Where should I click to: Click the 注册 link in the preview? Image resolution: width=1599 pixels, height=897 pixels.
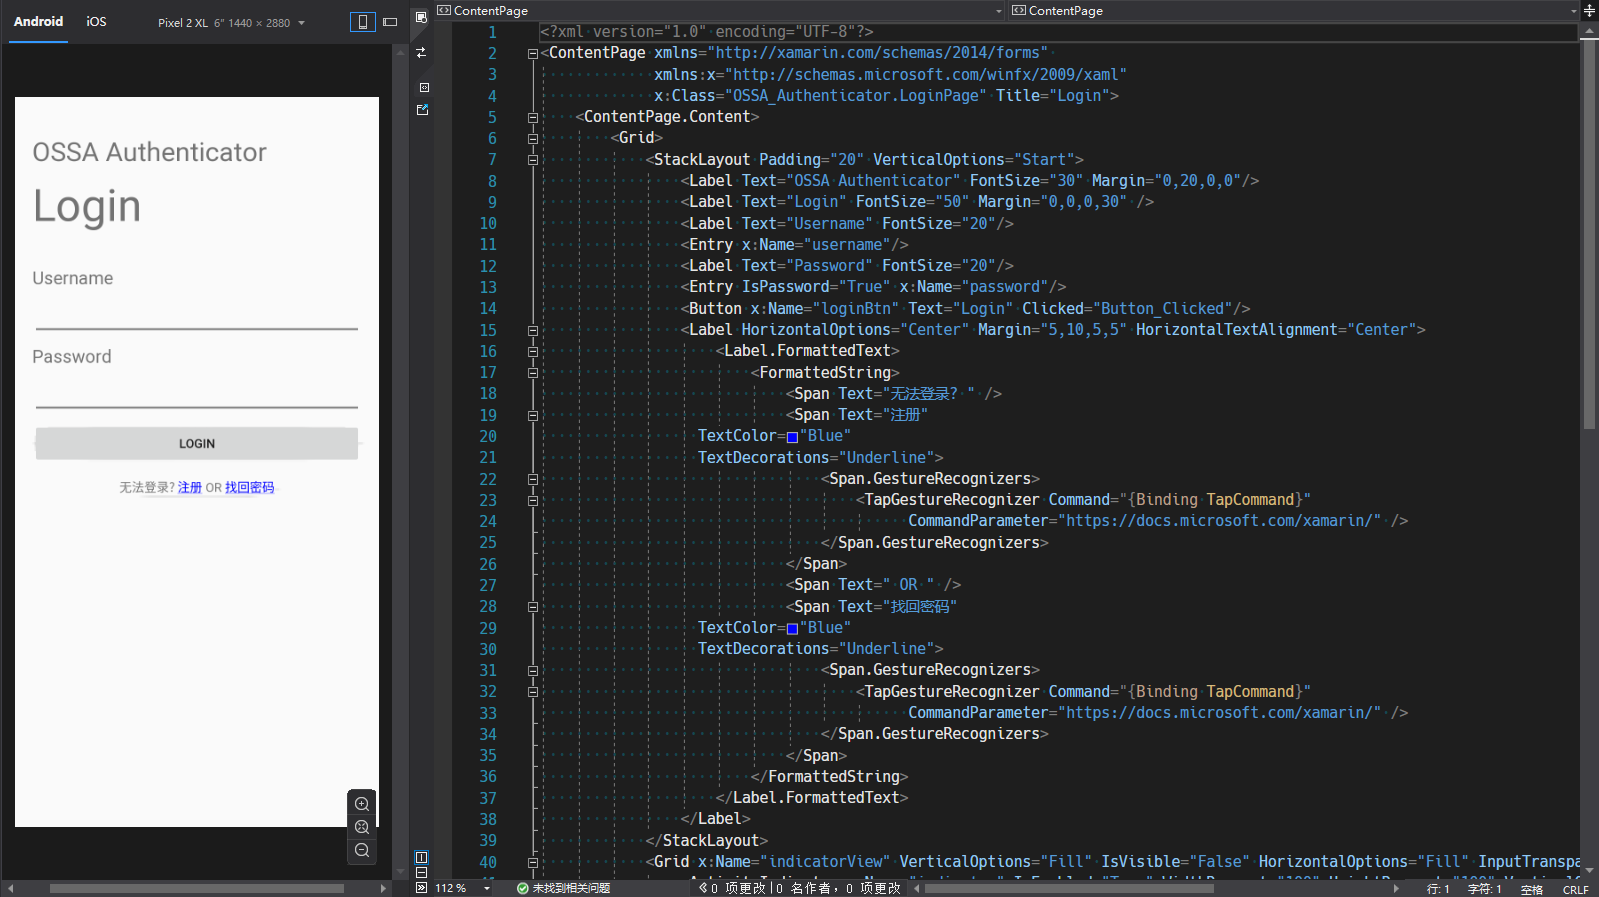tap(190, 488)
